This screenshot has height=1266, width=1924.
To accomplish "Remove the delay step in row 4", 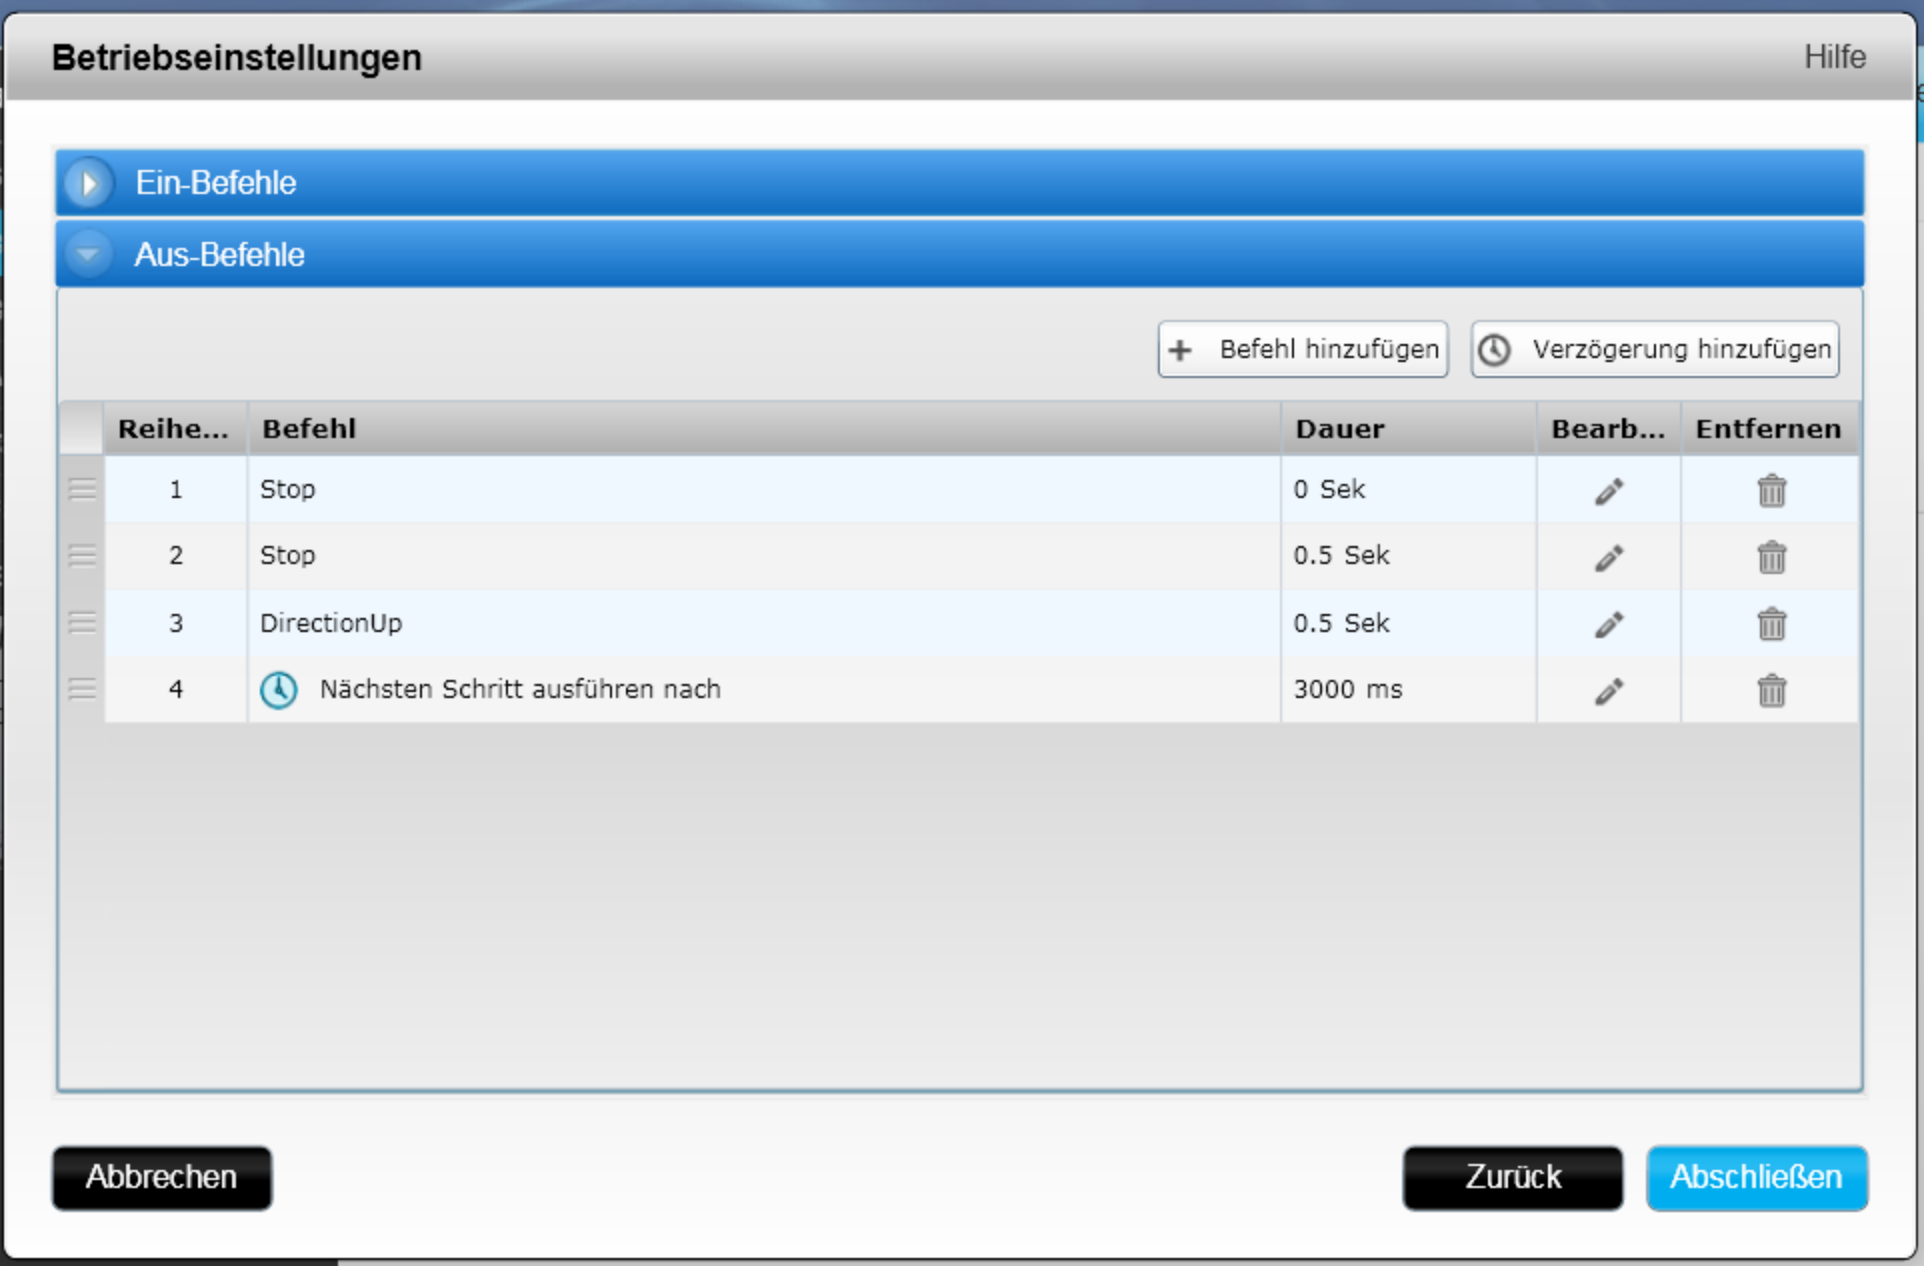I will pyautogui.click(x=1771, y=691).
